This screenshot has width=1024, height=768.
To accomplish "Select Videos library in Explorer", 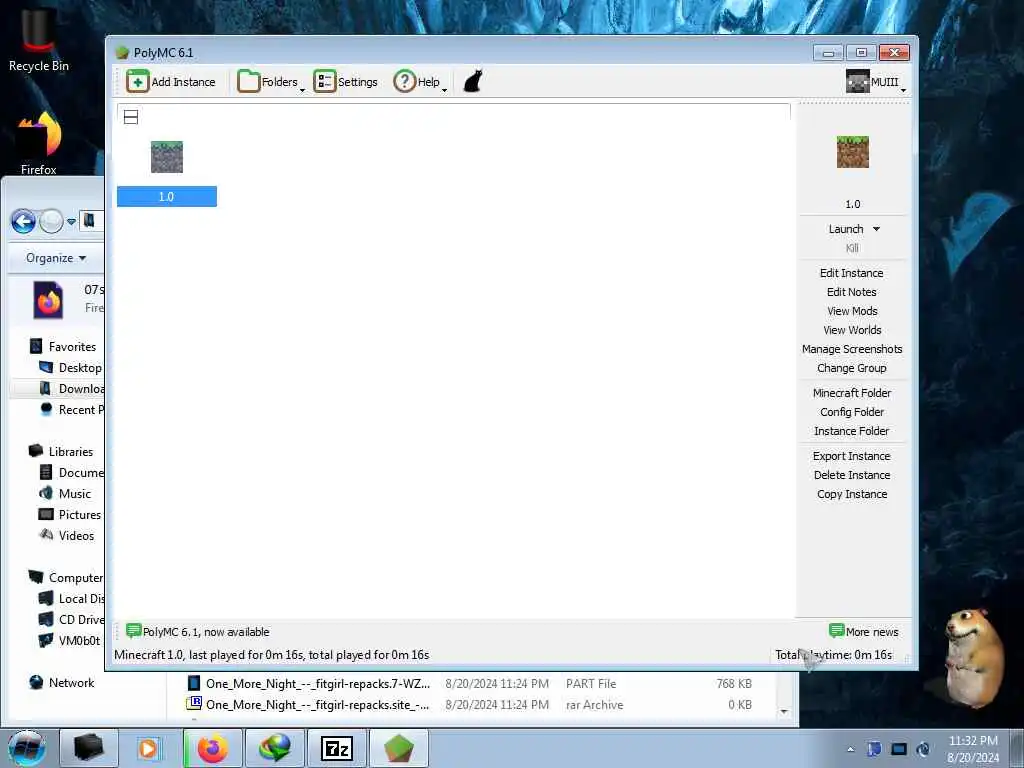I will [67, 536].
